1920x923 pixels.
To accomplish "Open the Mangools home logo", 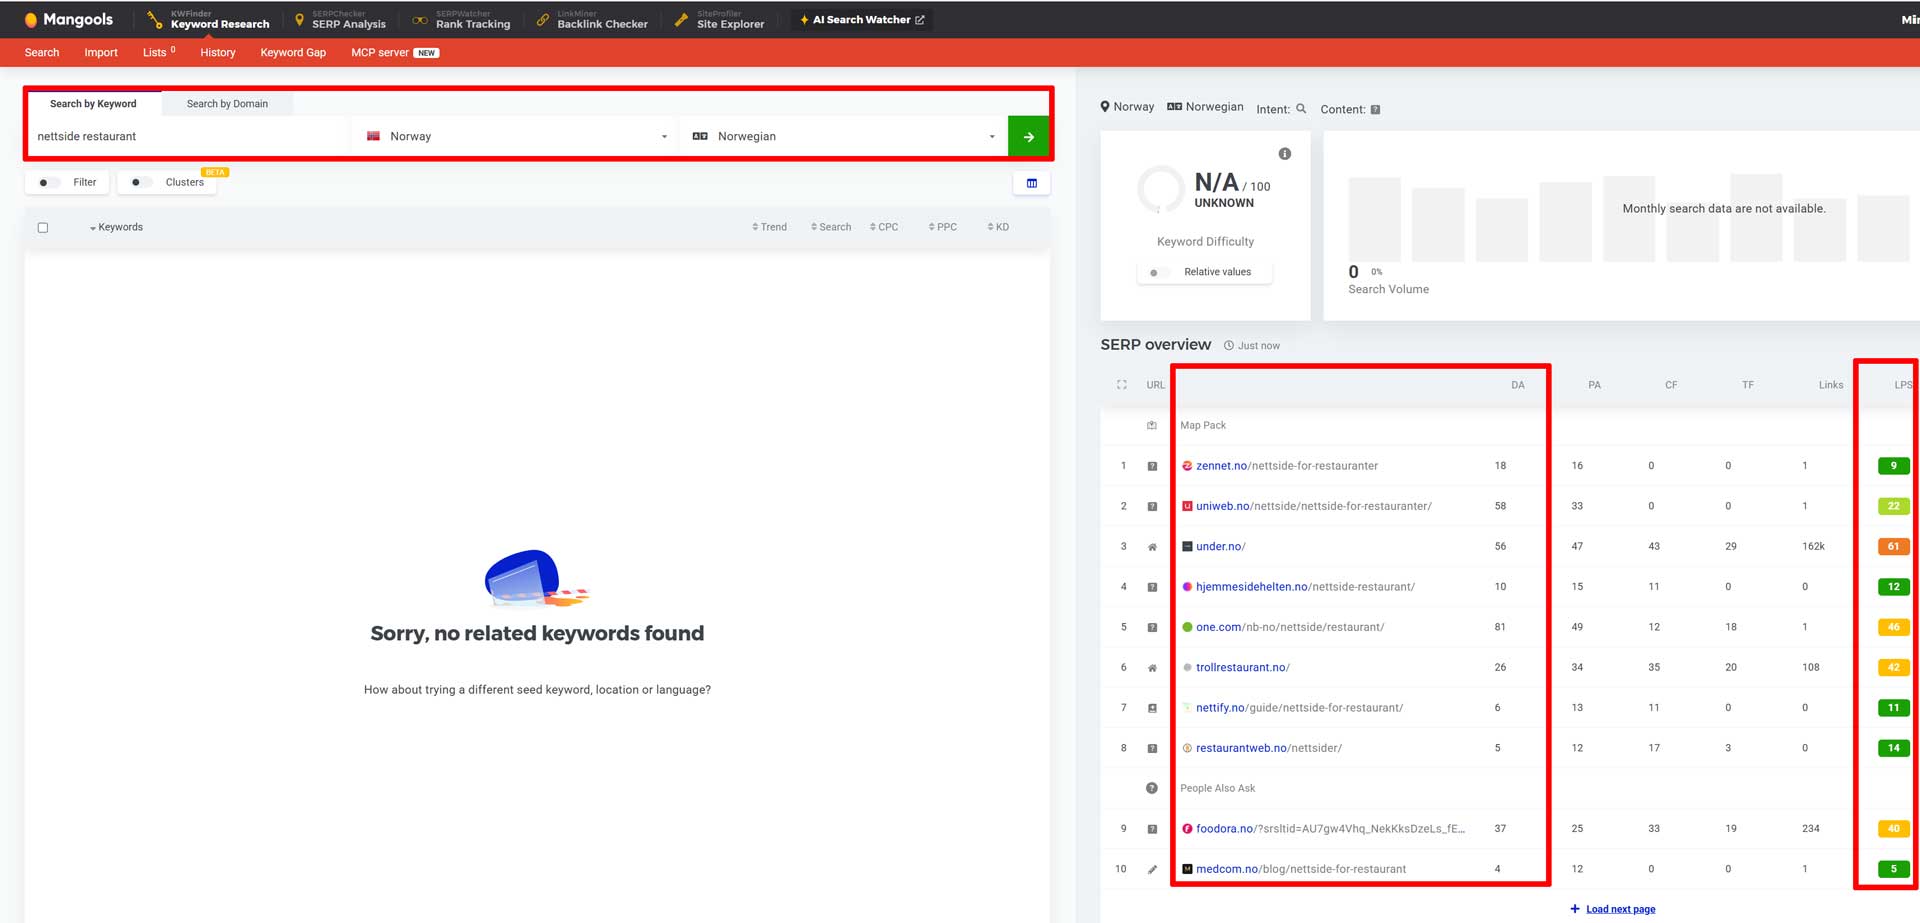I will point(68,19).
